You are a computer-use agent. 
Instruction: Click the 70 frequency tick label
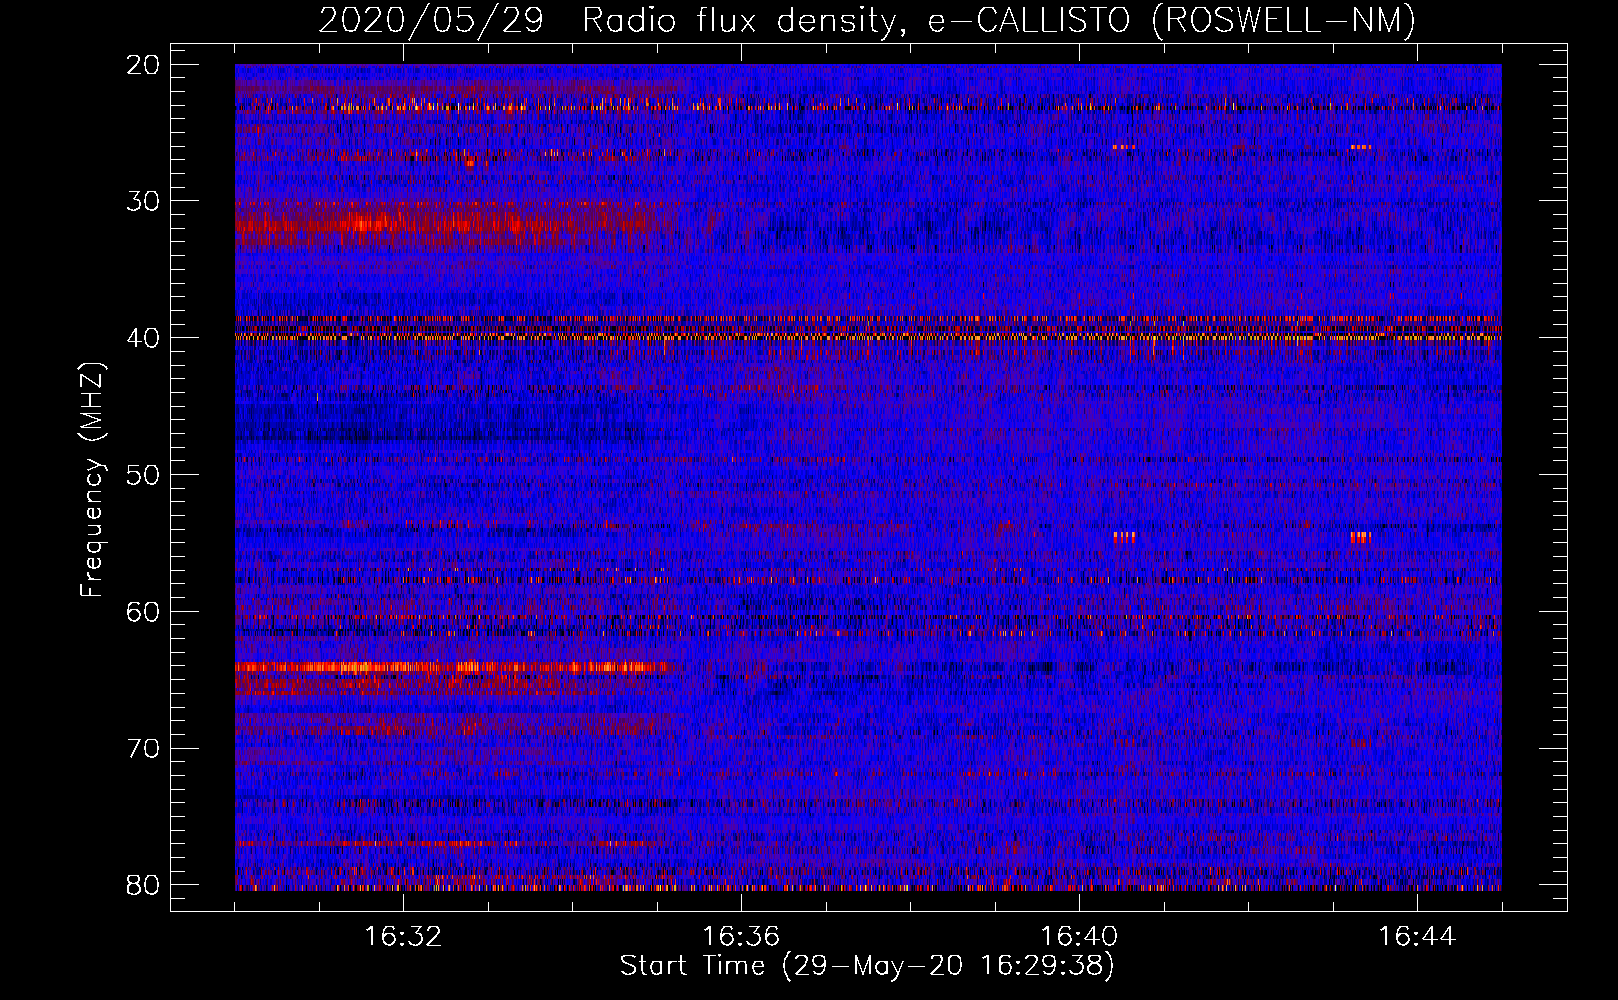point(143,748)
